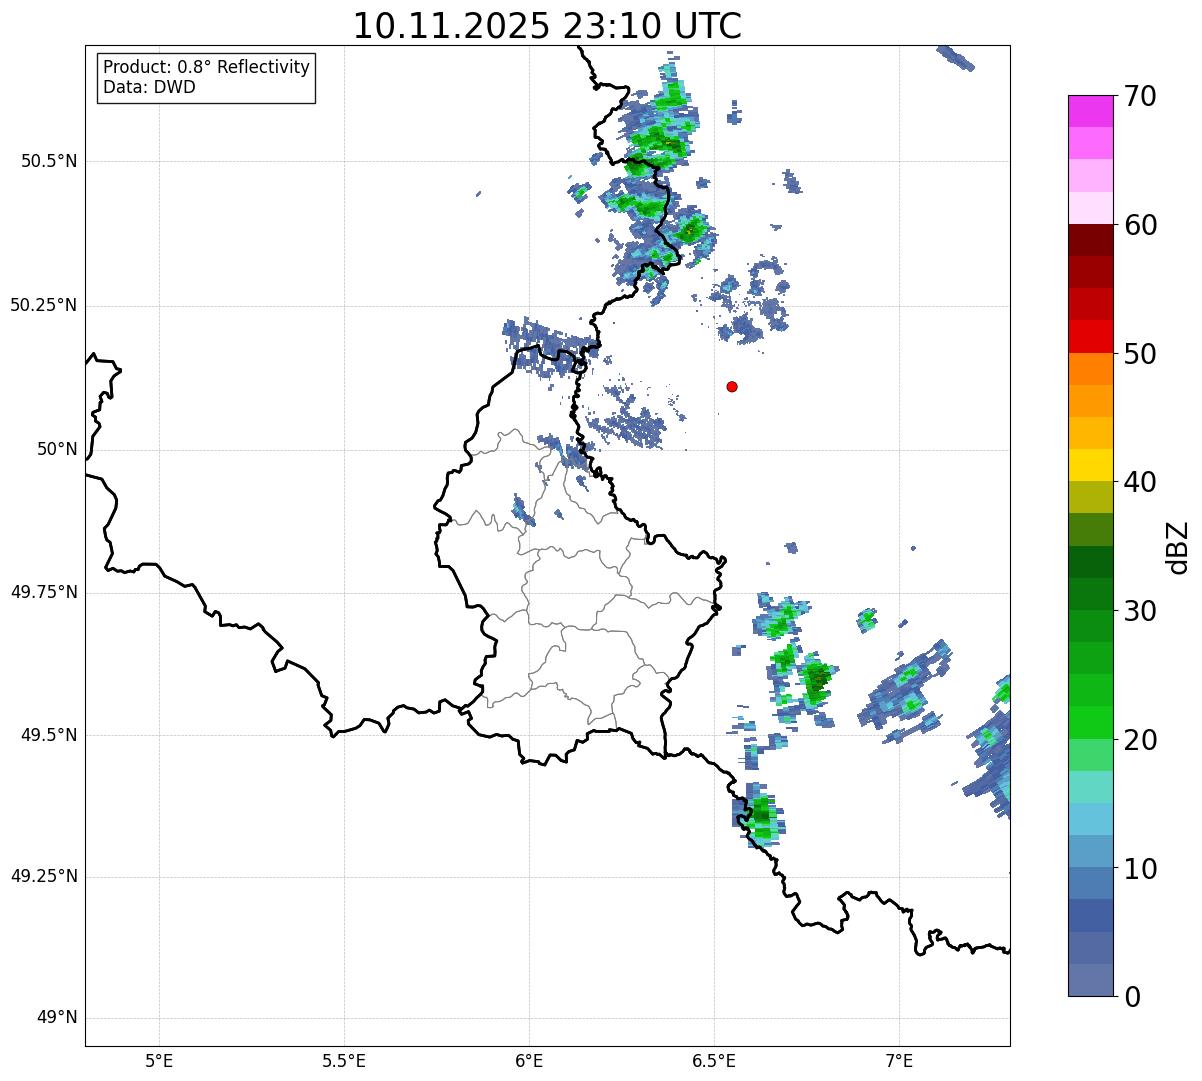The width and height of the screenshot is (1202, 1081).
Task: Click the latitude label '49.5°N'
Action: coord(49,735)
